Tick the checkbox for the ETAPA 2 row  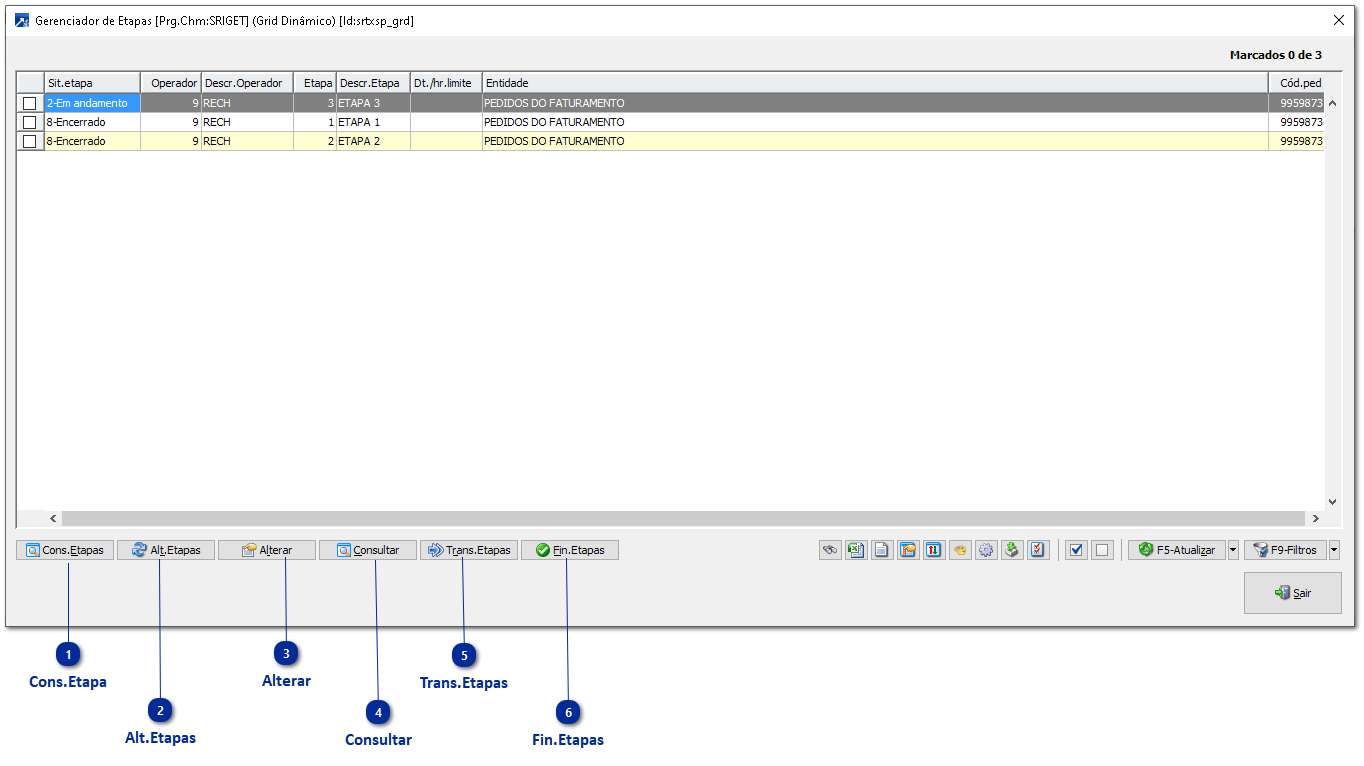[x=30, y=141]
